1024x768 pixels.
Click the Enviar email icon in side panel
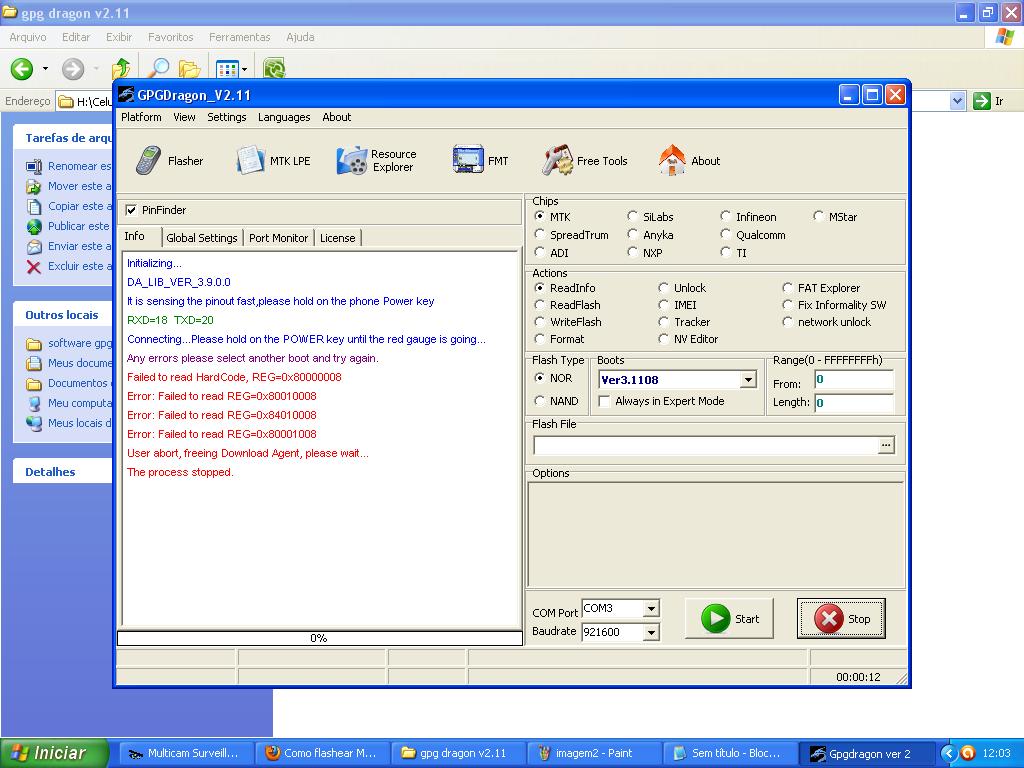[x=33, y=247]
